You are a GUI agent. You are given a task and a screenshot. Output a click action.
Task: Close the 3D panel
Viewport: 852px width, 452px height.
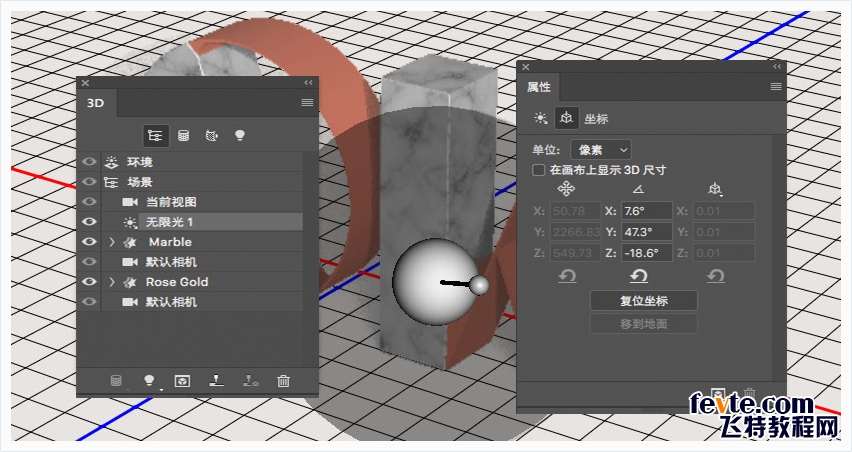(x=85, y=83)
